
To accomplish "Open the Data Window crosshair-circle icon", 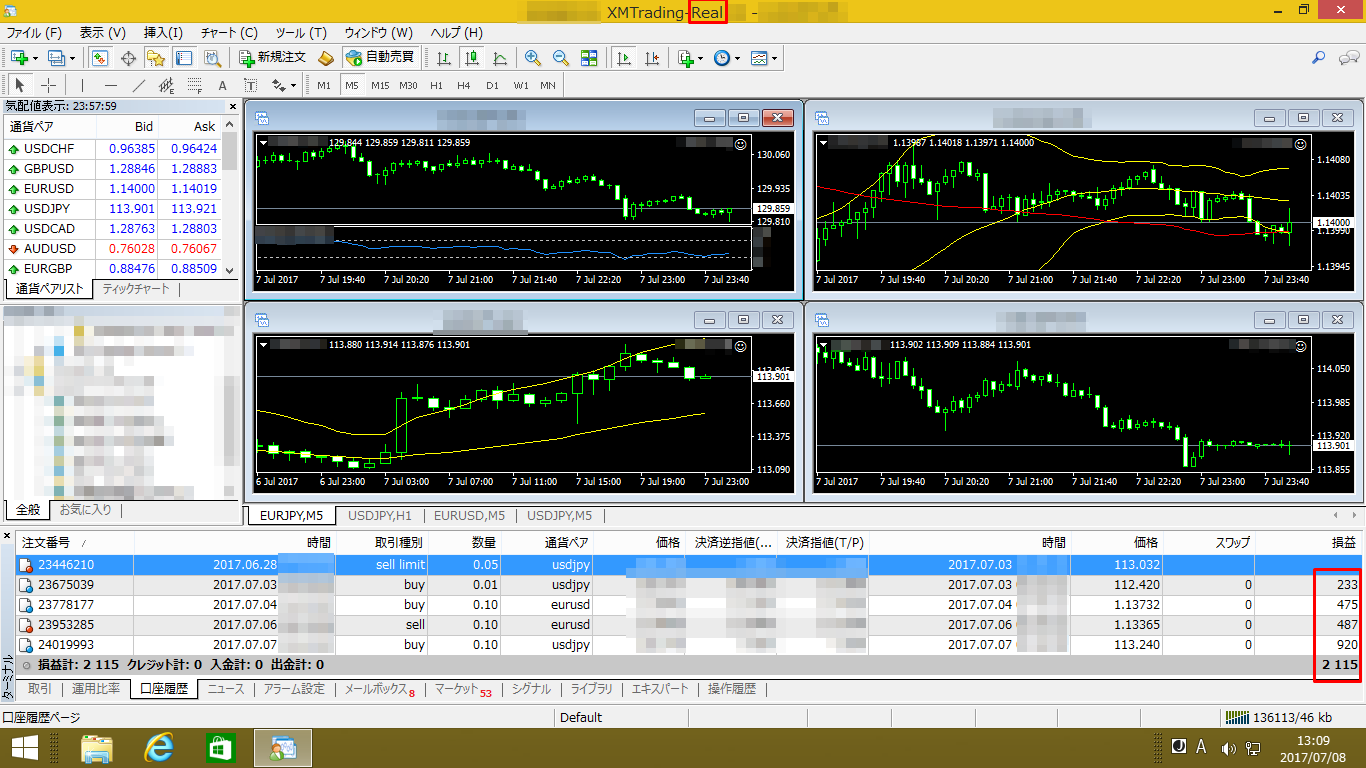I will click(128, 58).
